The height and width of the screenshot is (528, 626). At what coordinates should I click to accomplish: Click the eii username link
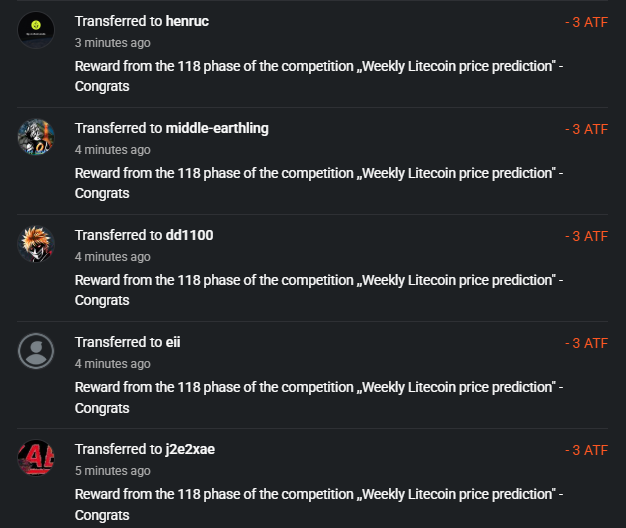[x=173, y=342]
